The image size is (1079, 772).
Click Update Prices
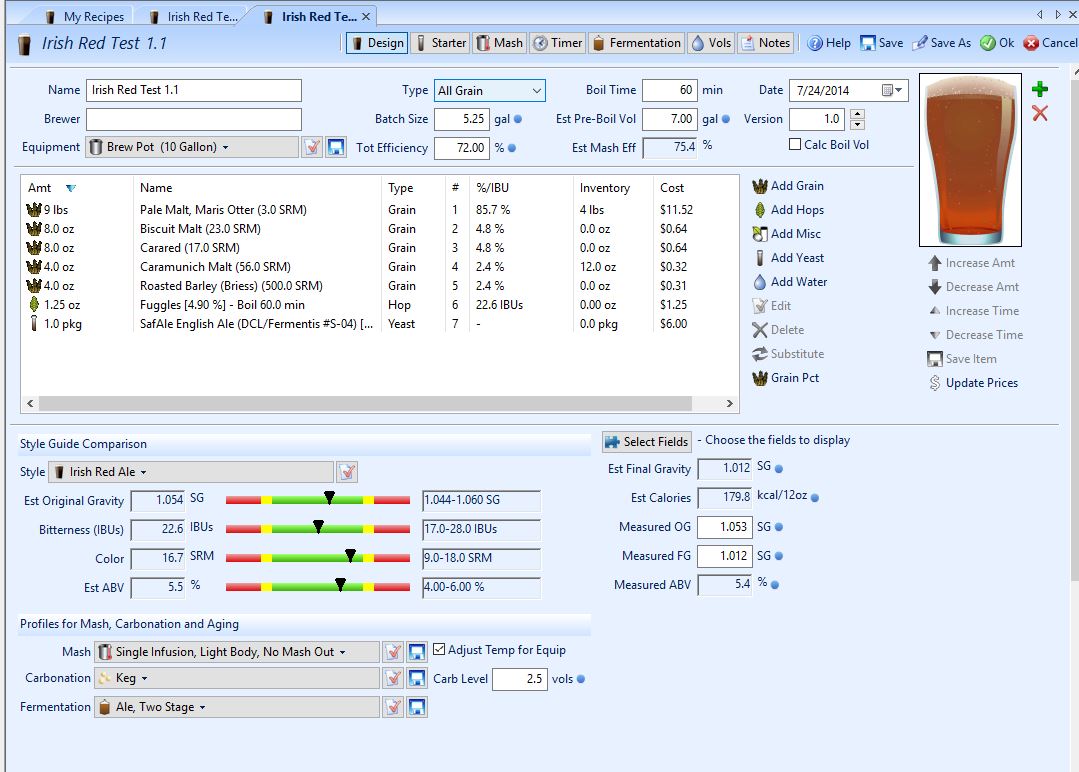pos(973,383)
